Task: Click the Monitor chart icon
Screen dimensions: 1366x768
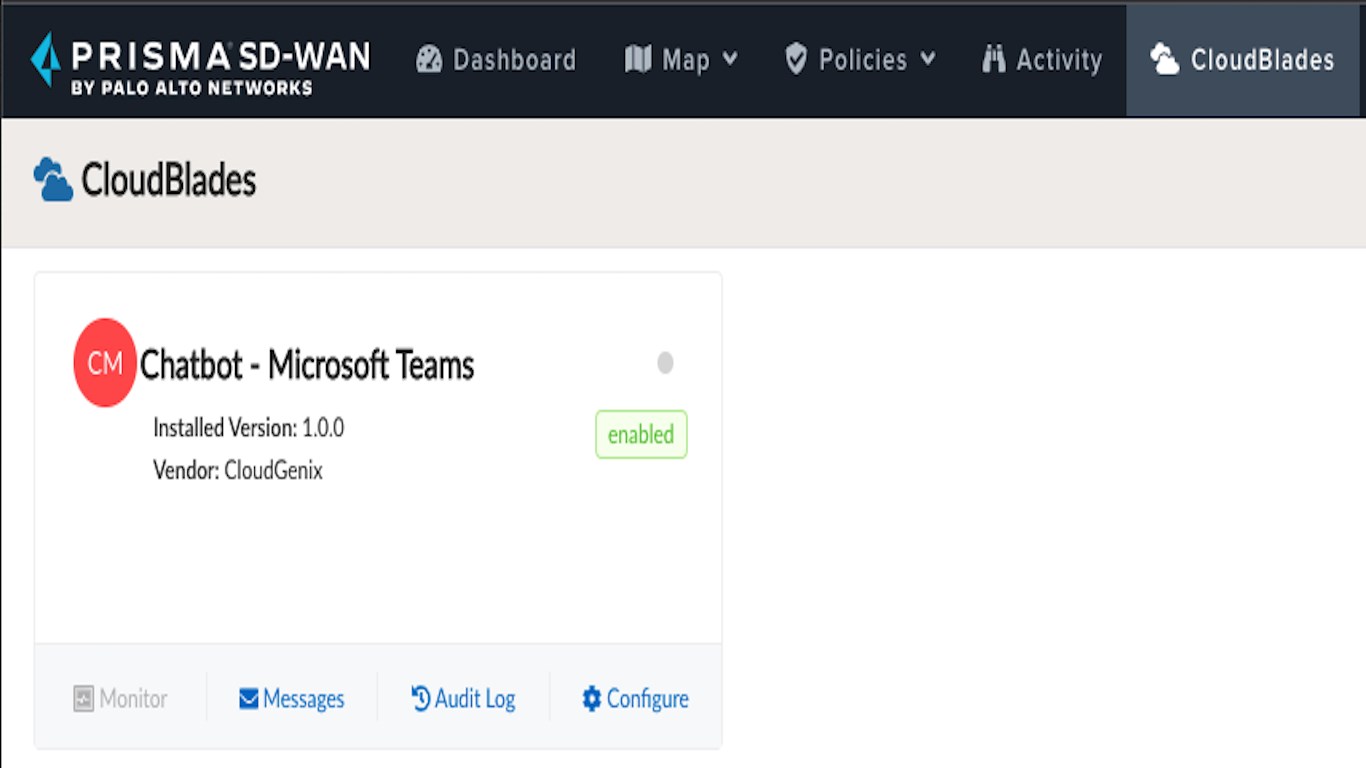Action: tap(83, 699)
